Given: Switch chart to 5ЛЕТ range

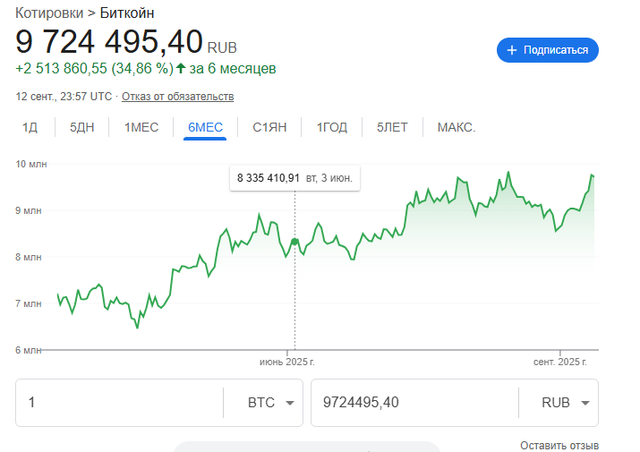Looking at the screenshot, I should (x=392, y=127).
